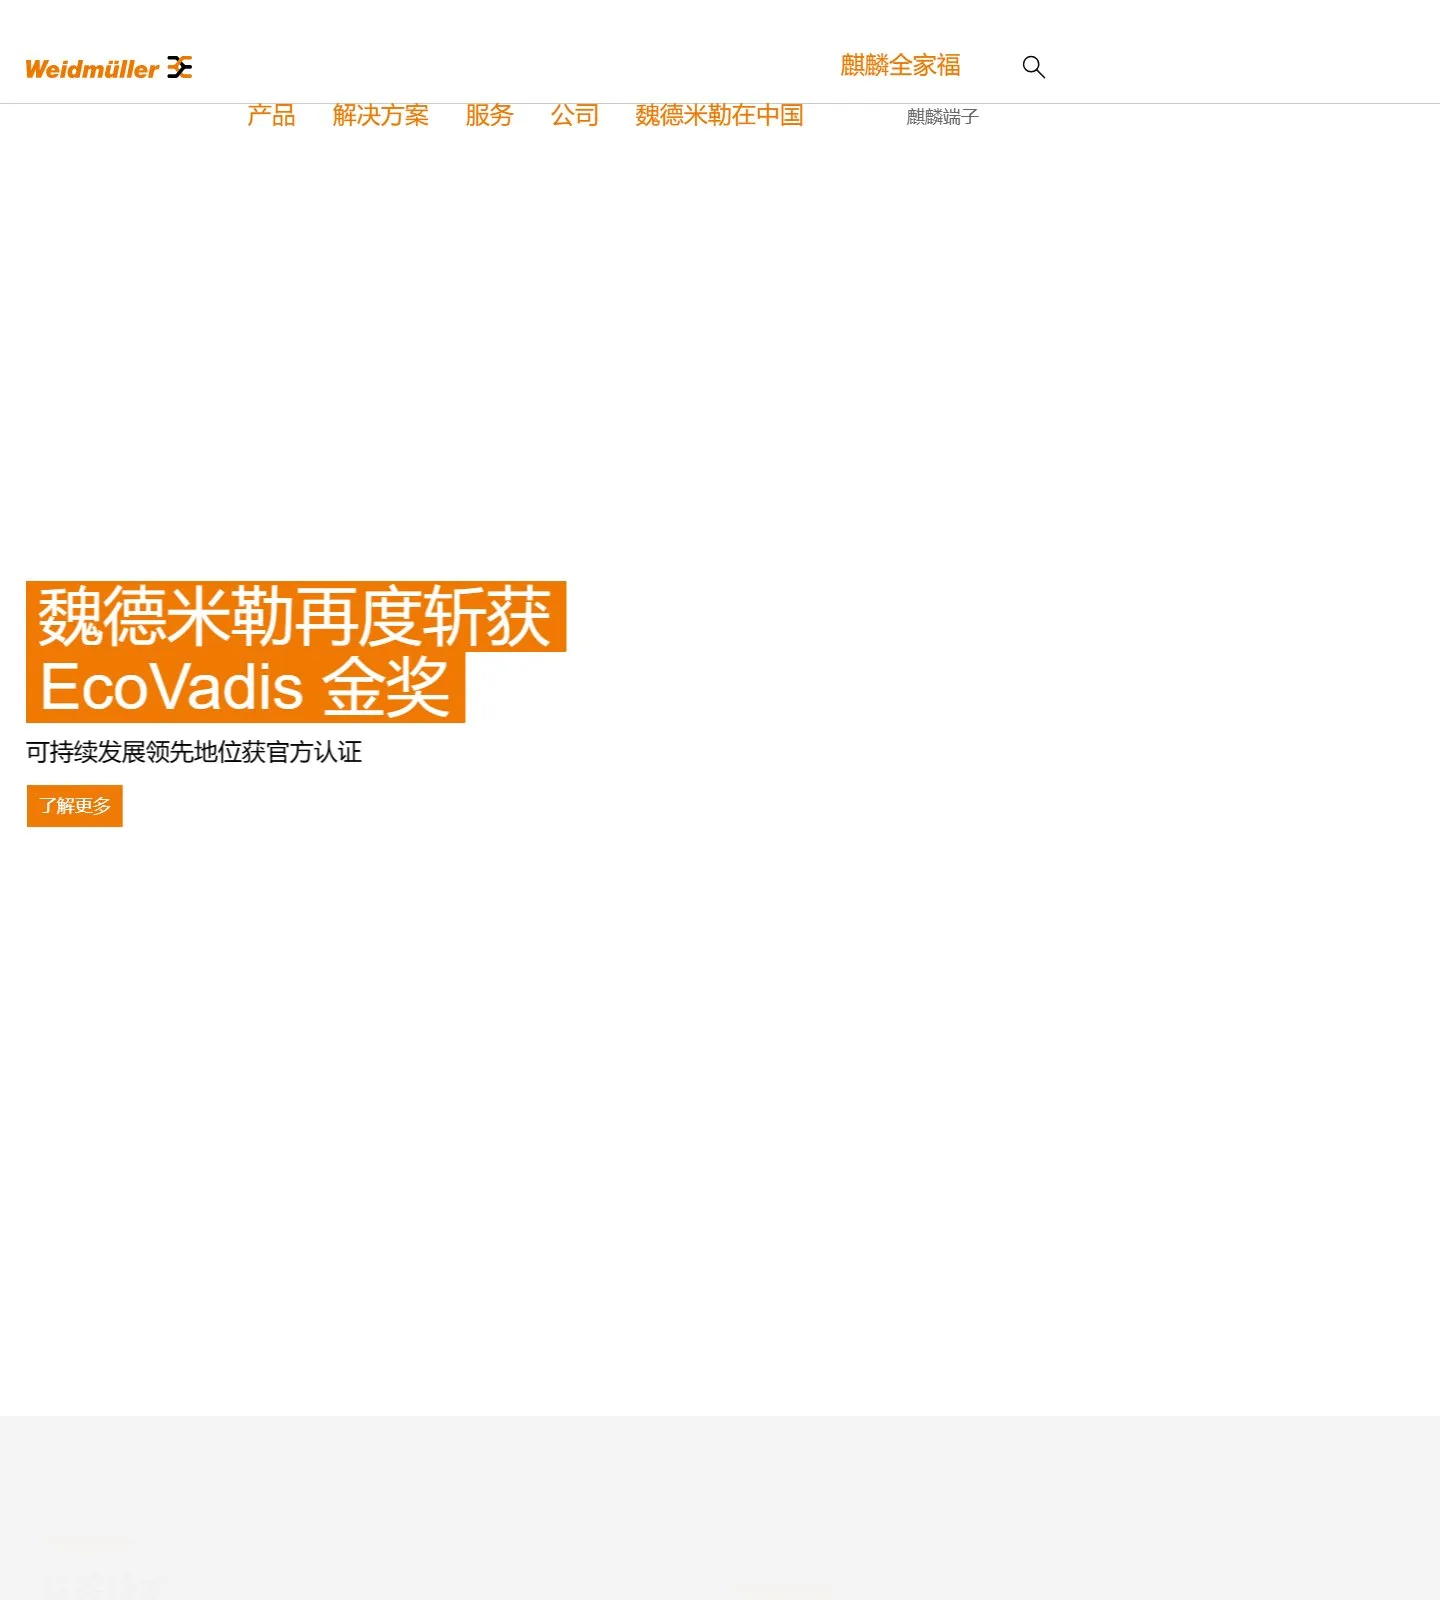Open the 麒麟全家福 link

(900, 66)
